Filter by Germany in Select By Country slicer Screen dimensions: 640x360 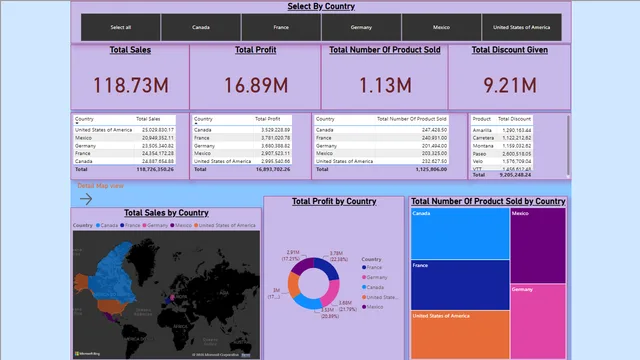click(361, 27)
